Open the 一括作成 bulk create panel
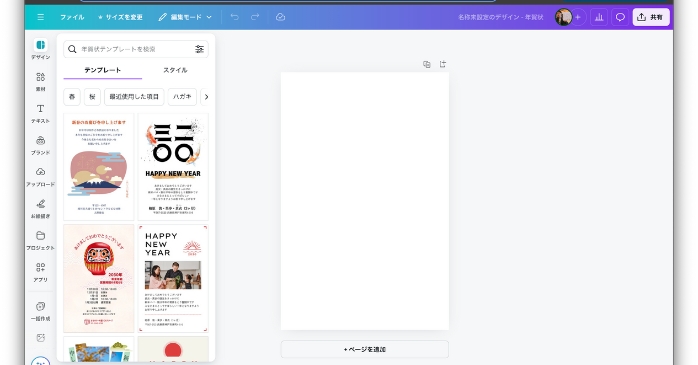 [41, 311]
